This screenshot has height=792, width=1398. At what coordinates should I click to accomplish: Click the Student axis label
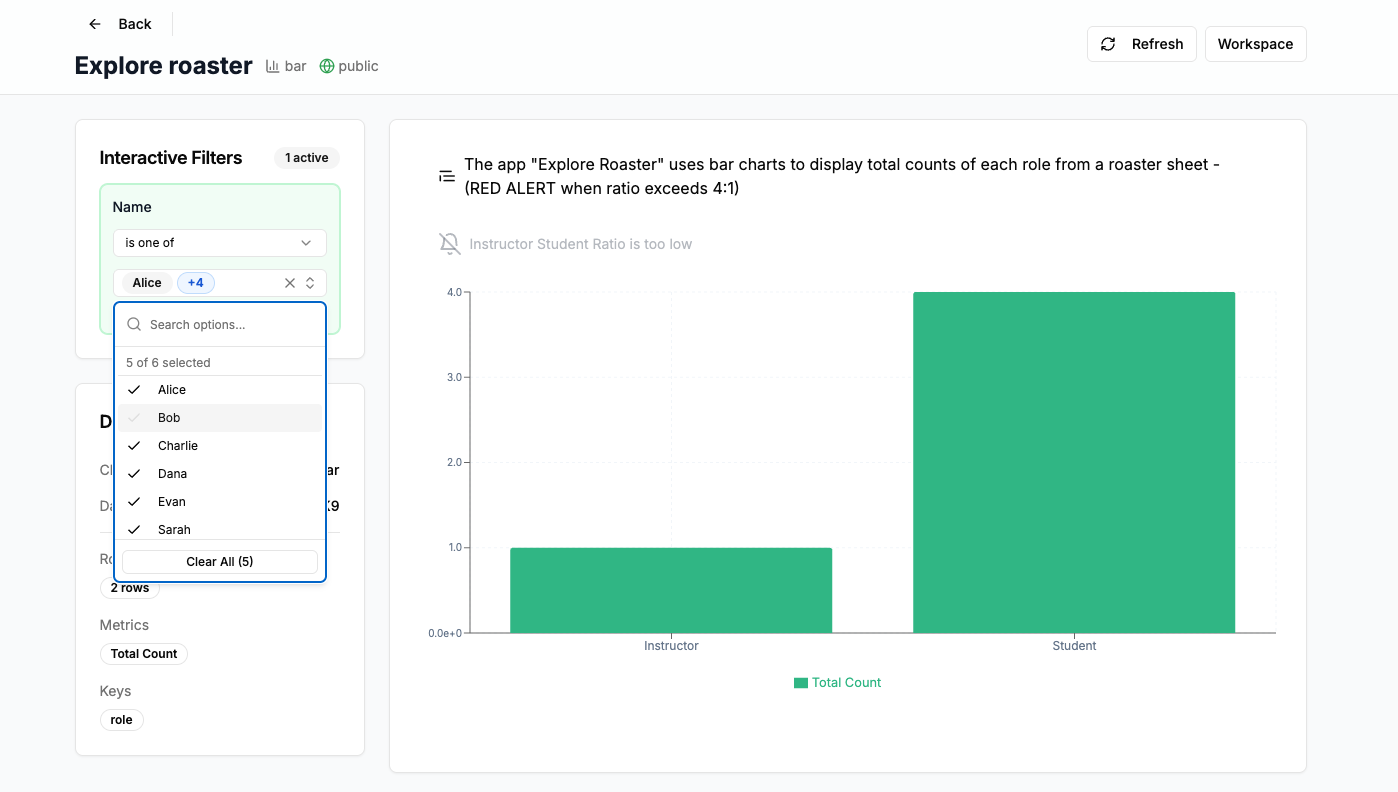point(1074,646)
